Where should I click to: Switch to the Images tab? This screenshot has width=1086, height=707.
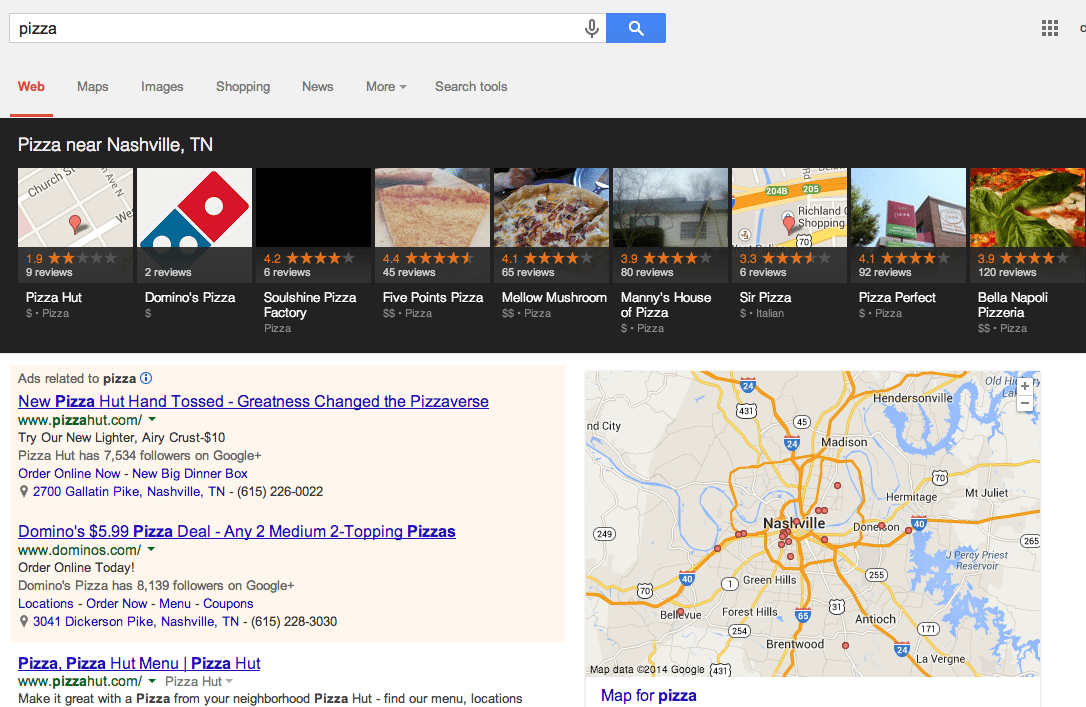tap(162, 87)
